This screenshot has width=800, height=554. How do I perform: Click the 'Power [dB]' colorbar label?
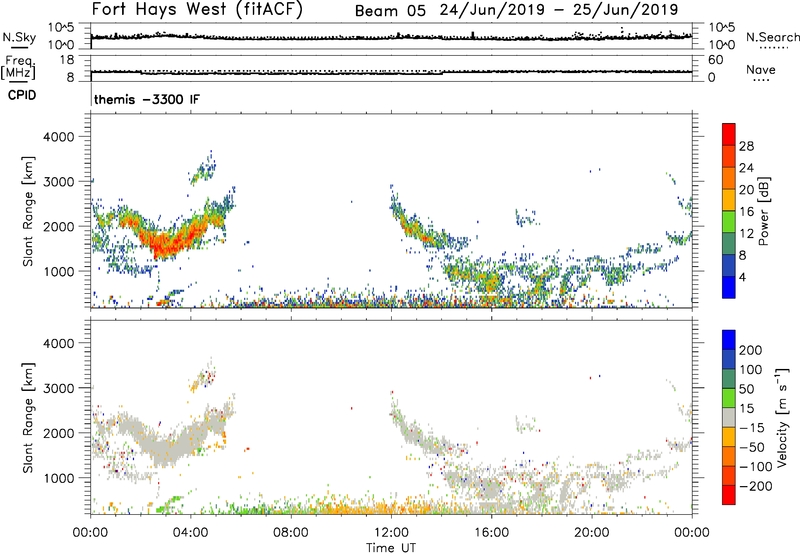click(763, 212)
